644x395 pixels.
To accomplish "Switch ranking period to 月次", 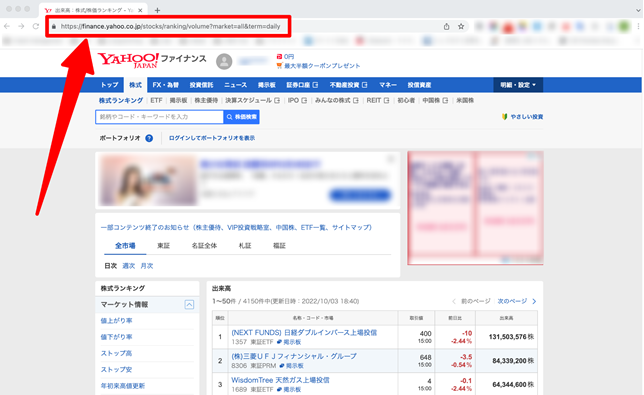I will coord(147,266).
